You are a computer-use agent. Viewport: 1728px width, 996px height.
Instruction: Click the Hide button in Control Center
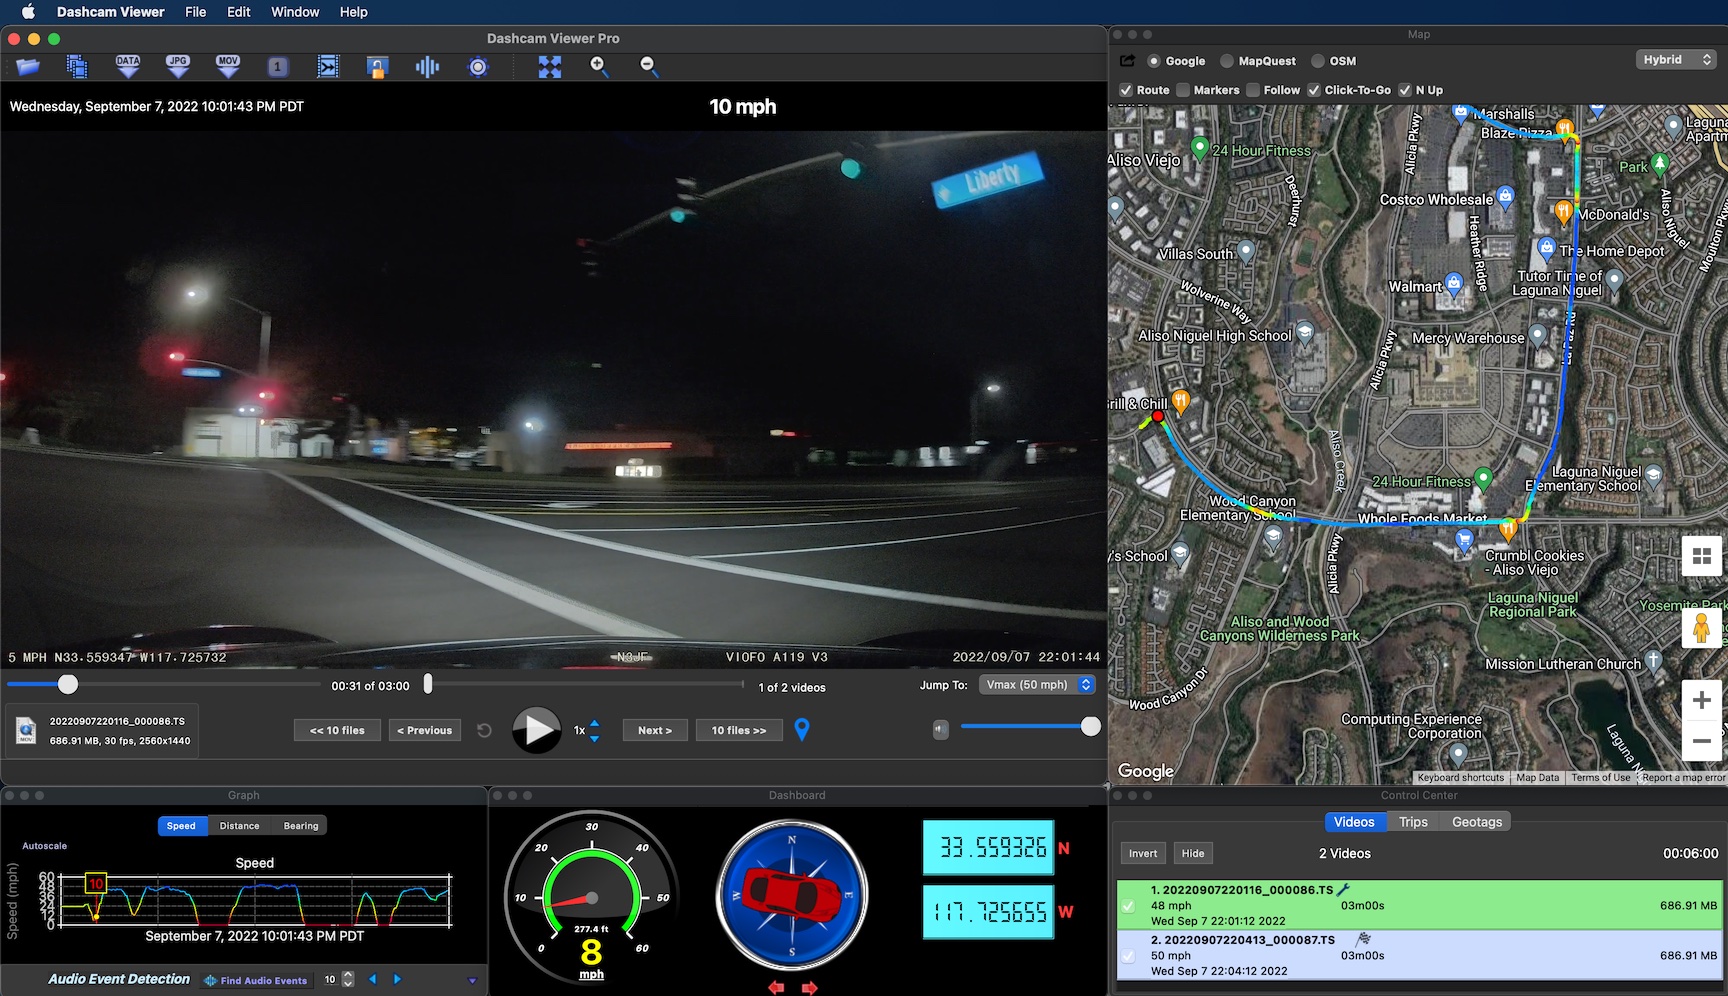pos(1193,853)
